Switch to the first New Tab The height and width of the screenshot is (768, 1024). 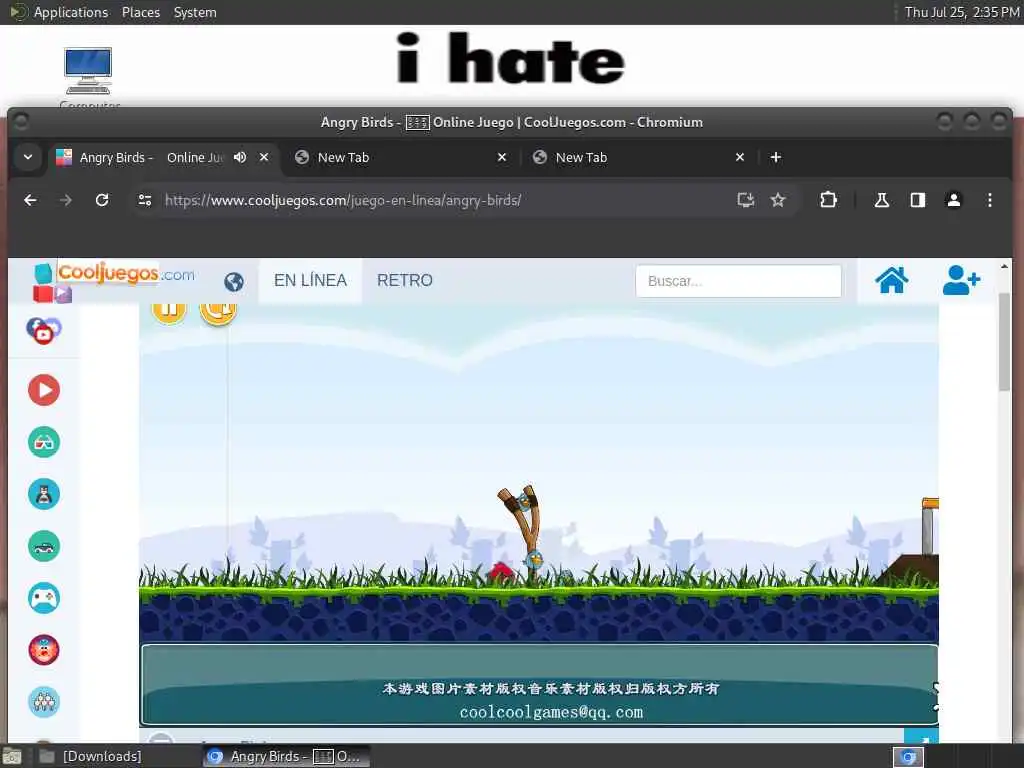pos(392,157)
